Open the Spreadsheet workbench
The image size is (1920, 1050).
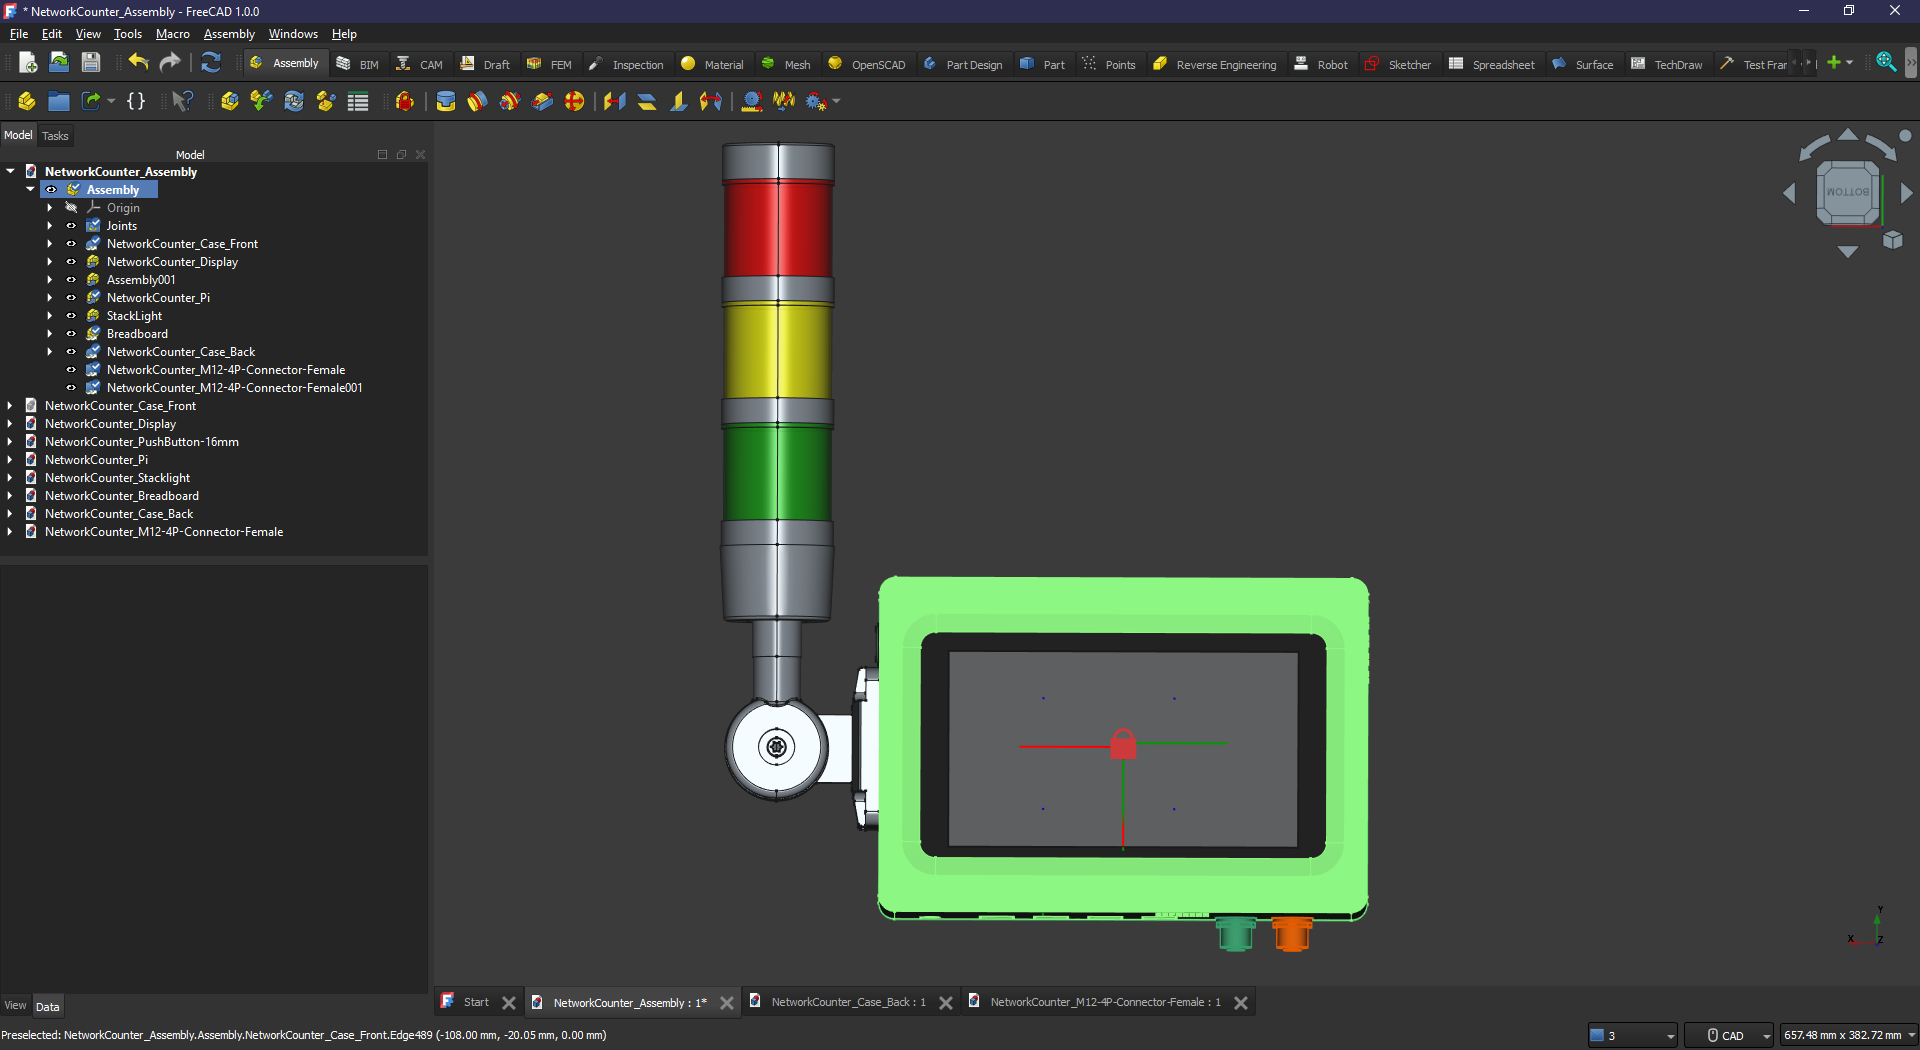1492,64
